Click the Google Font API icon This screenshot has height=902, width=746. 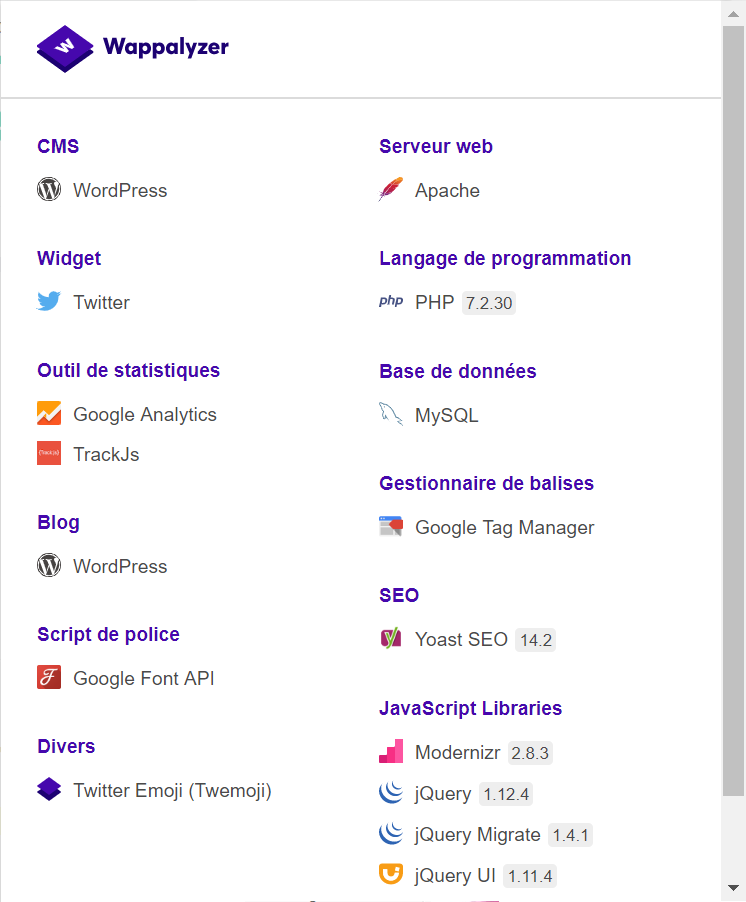coord(49,678)
